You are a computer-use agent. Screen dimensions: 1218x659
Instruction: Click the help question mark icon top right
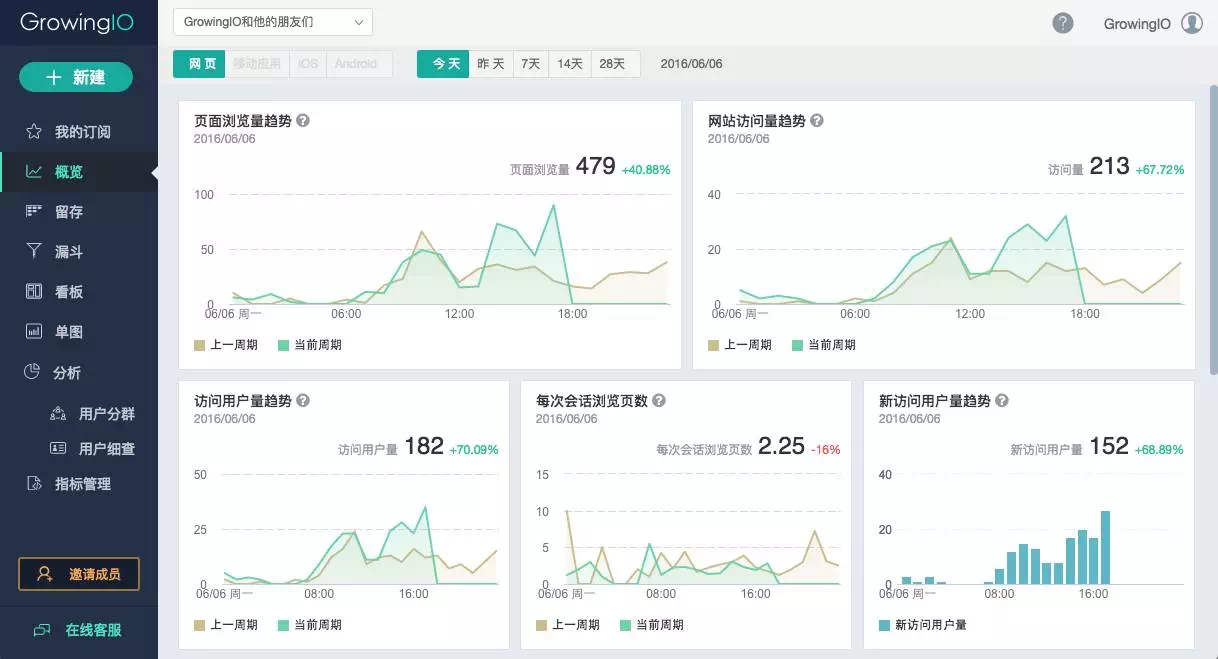point(1062,22)
